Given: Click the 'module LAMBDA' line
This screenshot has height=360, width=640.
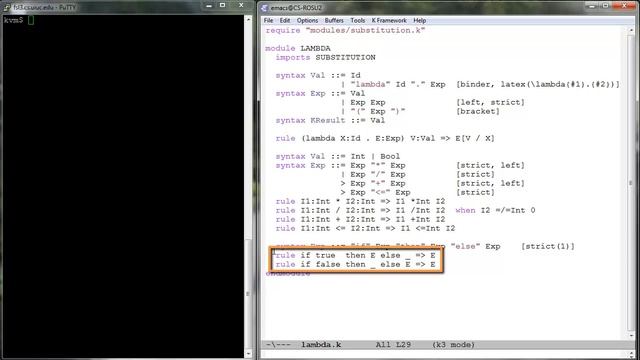Looking at the screenshot, I should [x=298, y=49].
